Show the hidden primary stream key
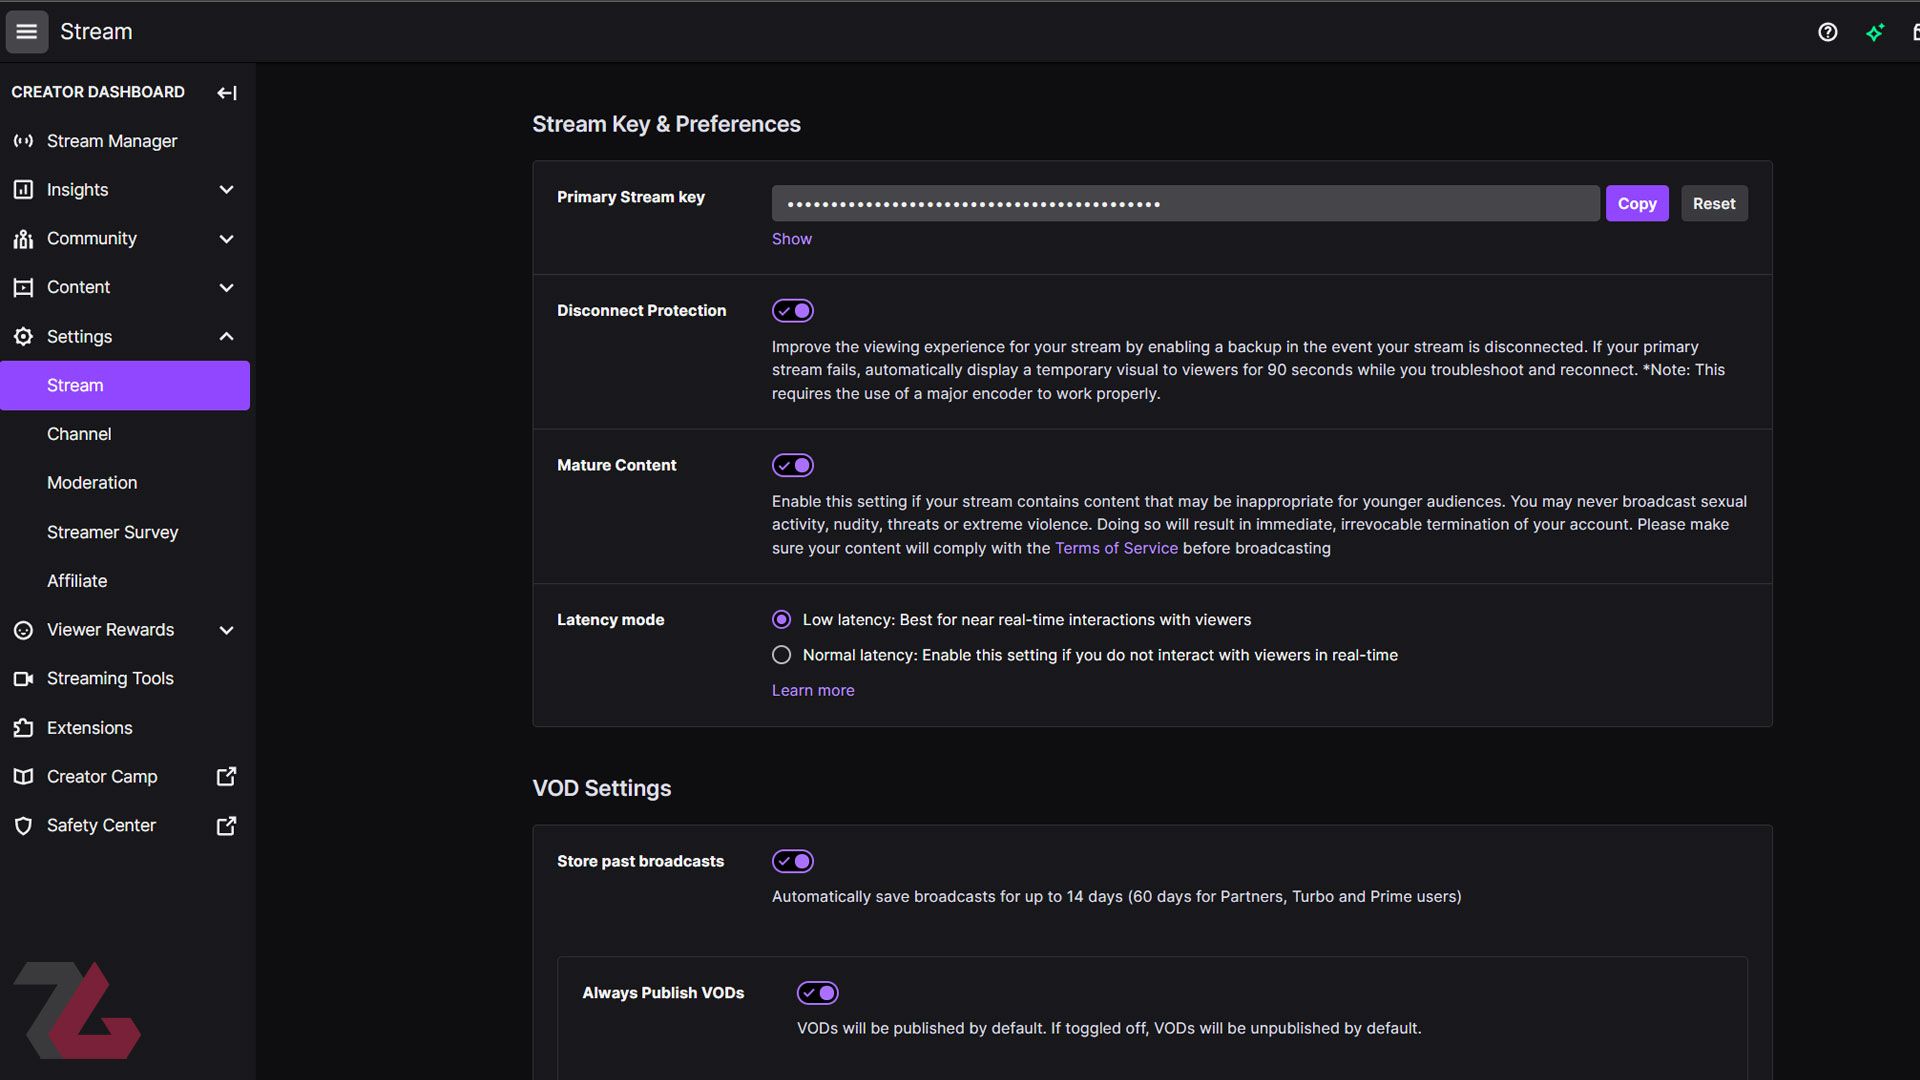This screenshot has height=1080, width=1920. [791, 239]
